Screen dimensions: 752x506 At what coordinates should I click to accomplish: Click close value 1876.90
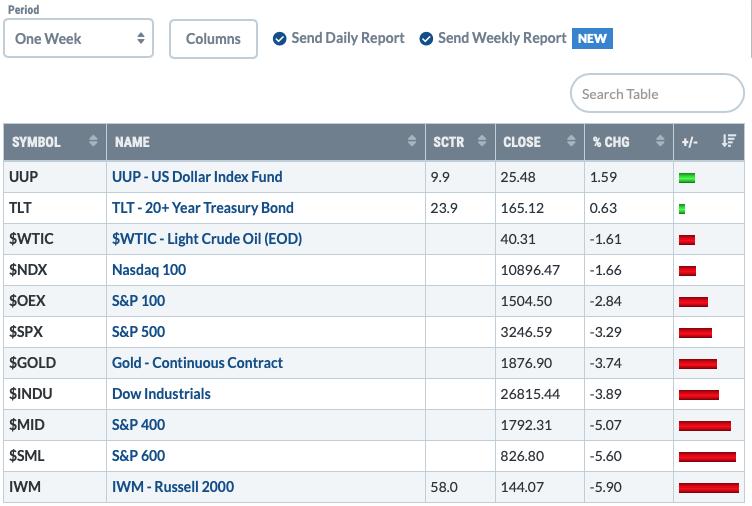526,363
